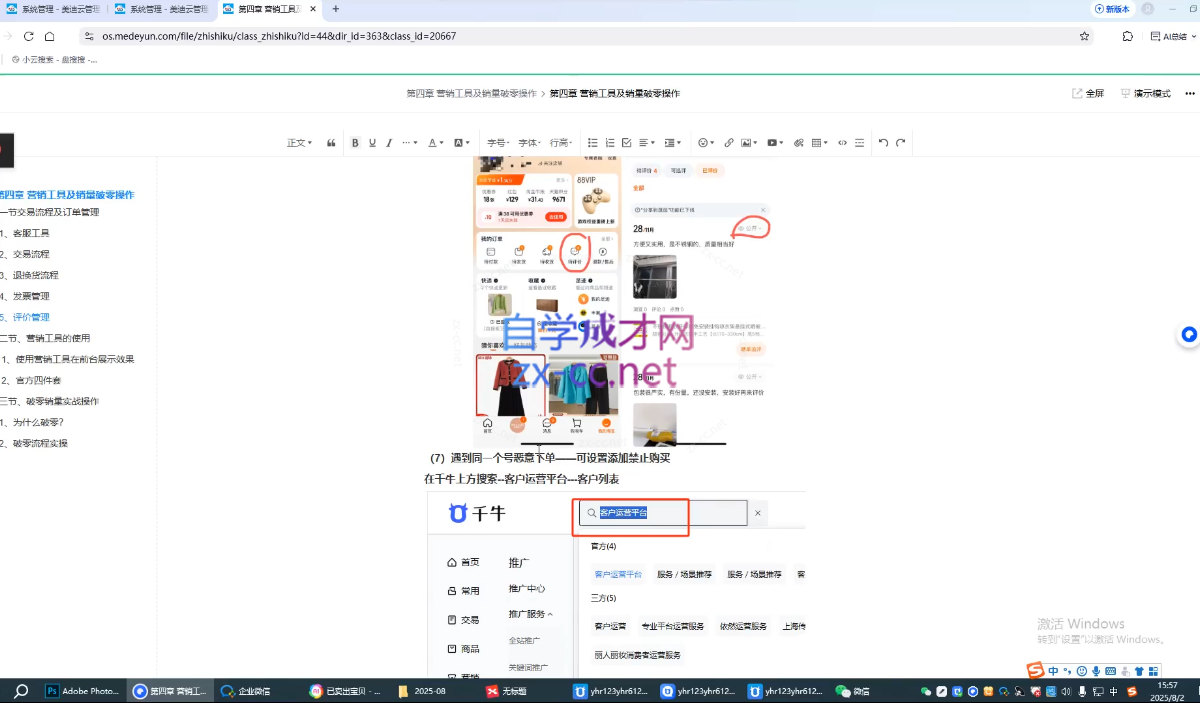This screenshot has width=1200, height=703.
Task: Click the redo arrow in editor toolbar
Action: 901,143
